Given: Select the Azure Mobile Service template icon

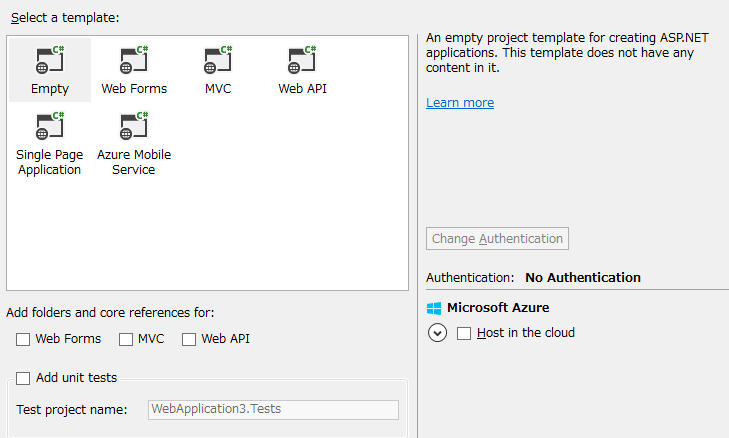Looking at the screenshot, I should (x=134, y=127).
